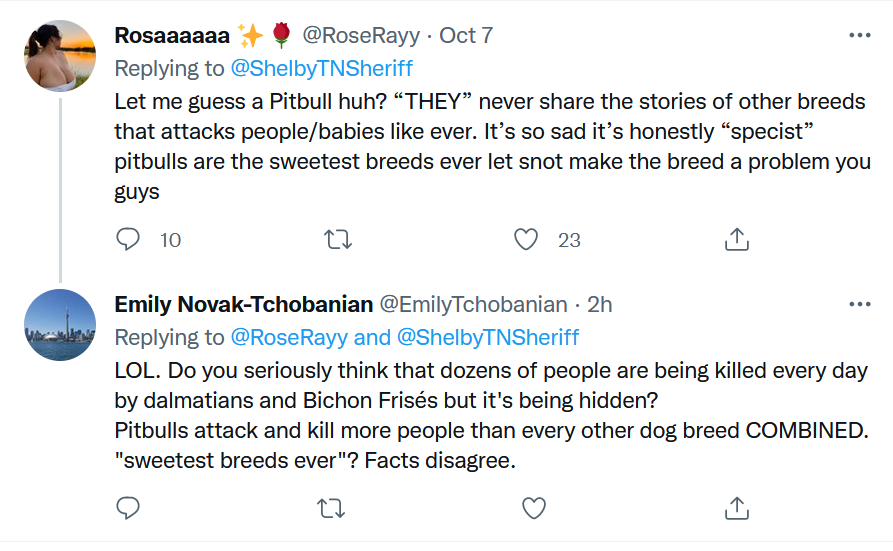
Task: Open Rosaaaaaa's profile picture
Action: coord(60,56)
